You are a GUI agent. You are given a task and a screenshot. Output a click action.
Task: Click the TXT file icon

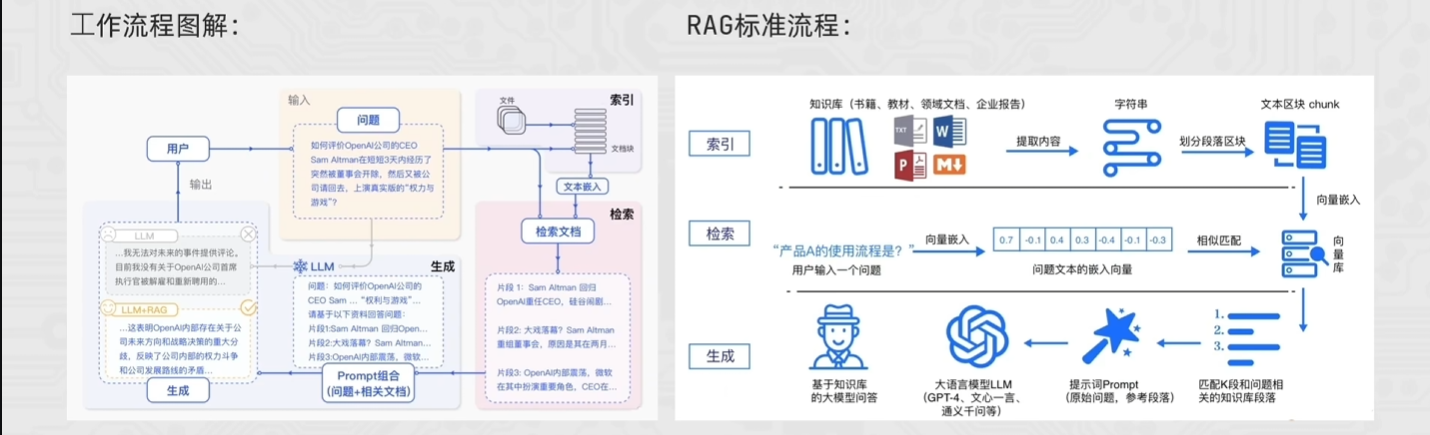pos(909,131)
